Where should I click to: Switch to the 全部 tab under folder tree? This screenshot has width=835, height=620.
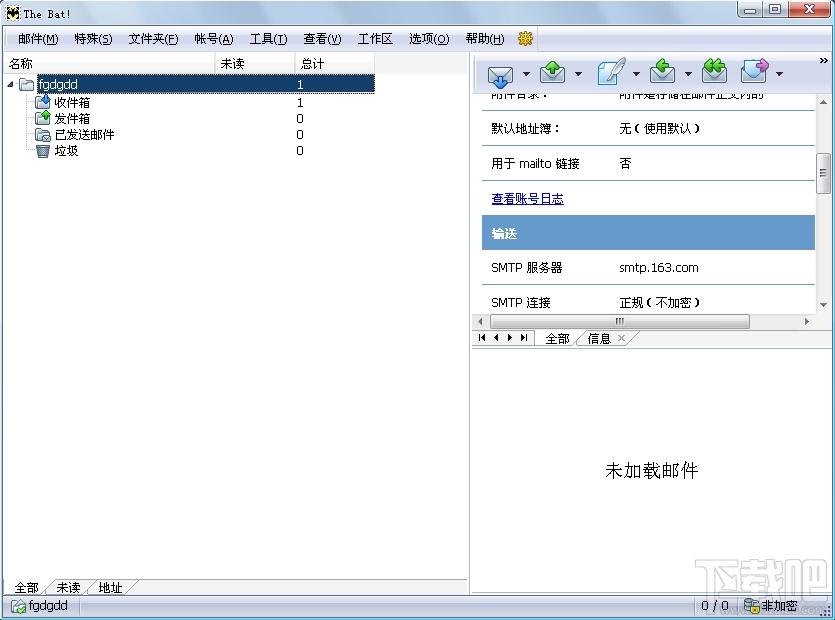tap(27, 588)
